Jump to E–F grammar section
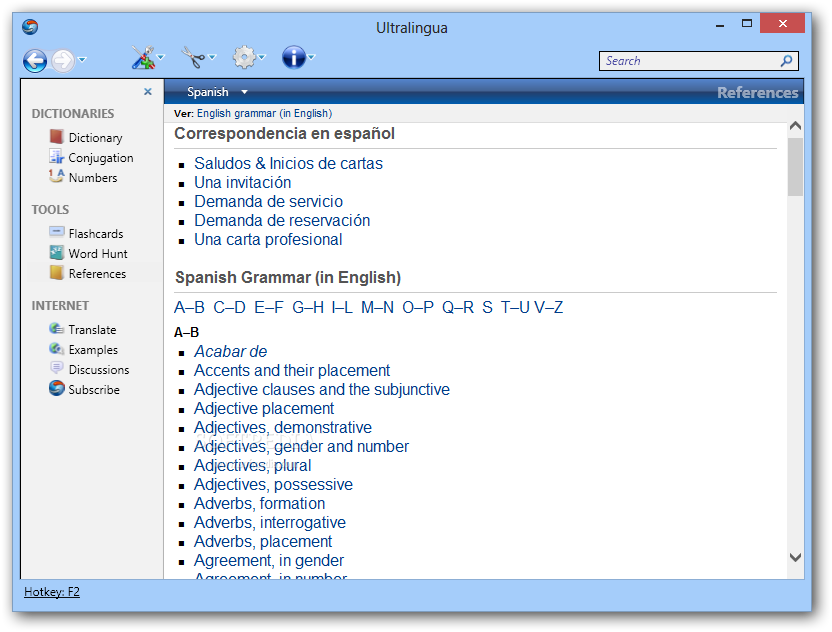Screen dimensions: 832x632 tap(268, 307)
